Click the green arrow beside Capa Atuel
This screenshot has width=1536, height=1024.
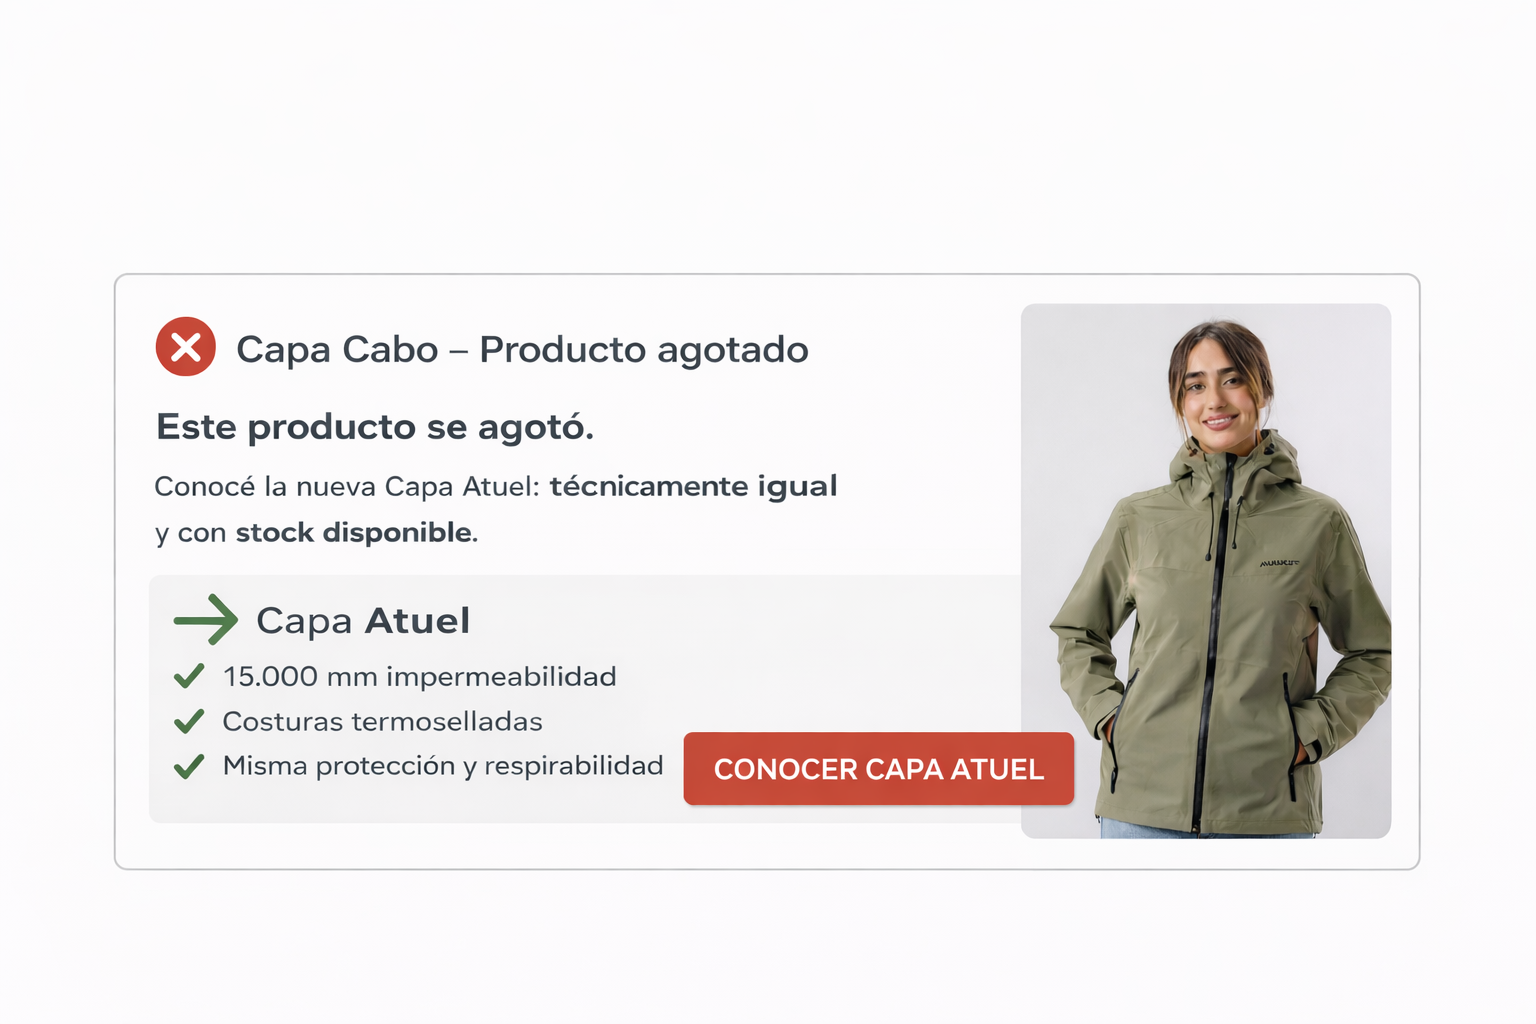206,620
